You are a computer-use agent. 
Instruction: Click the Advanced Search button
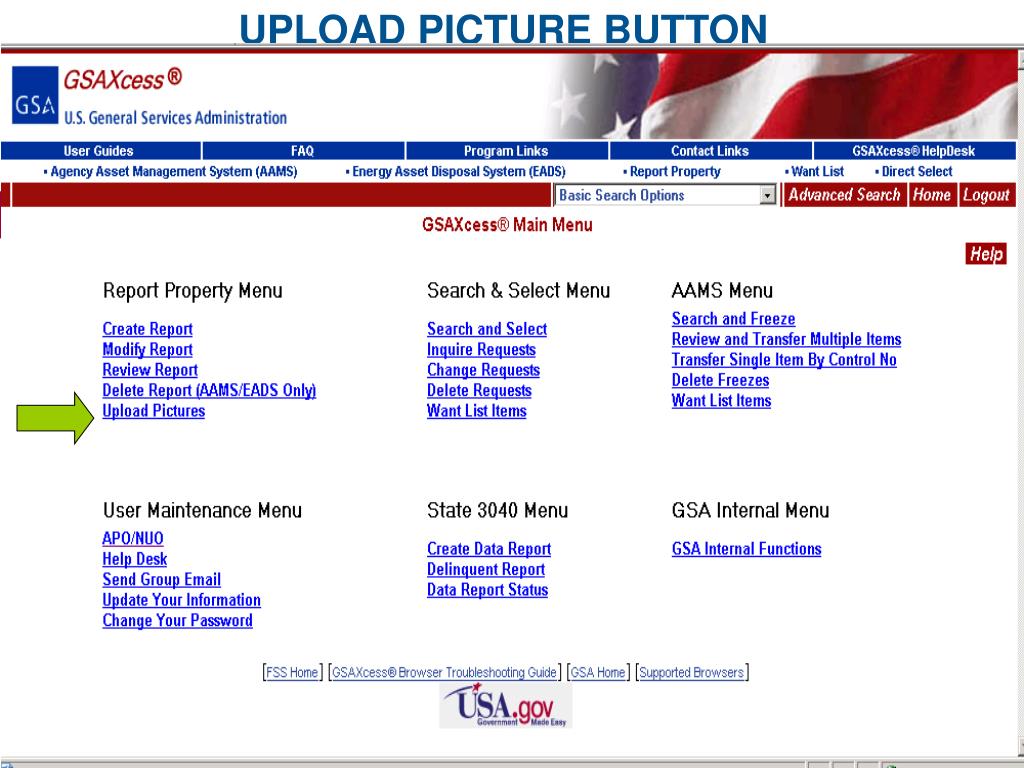(x=844, y=195)
